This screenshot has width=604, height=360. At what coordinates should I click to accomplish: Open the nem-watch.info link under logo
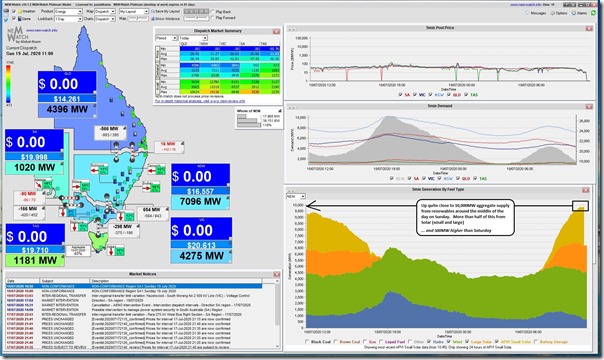coord(42,30)
